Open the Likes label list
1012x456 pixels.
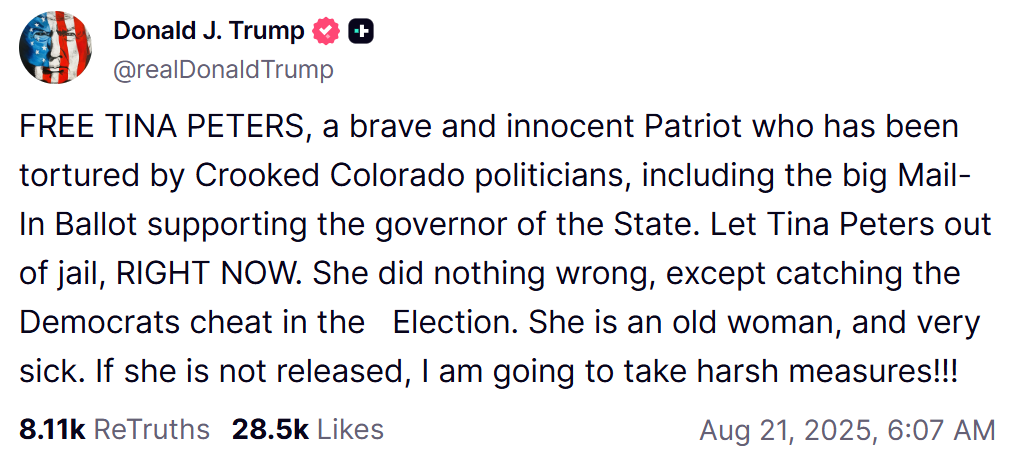click(x=350, y=429)
